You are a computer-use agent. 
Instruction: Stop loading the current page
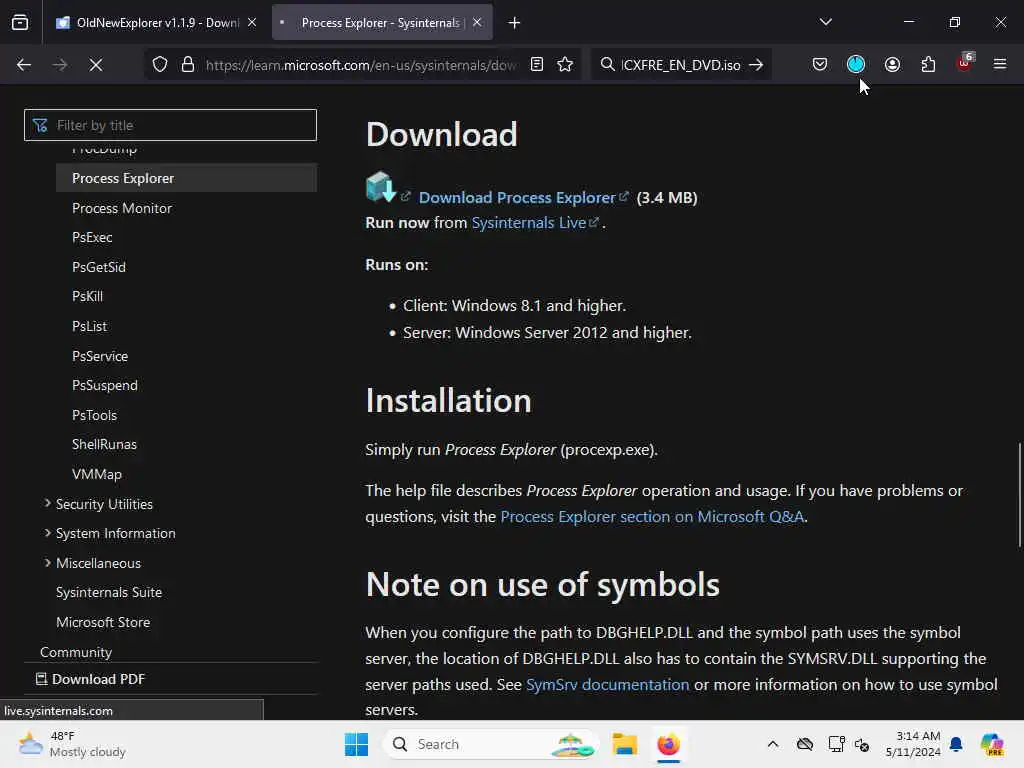coord(96,65)
